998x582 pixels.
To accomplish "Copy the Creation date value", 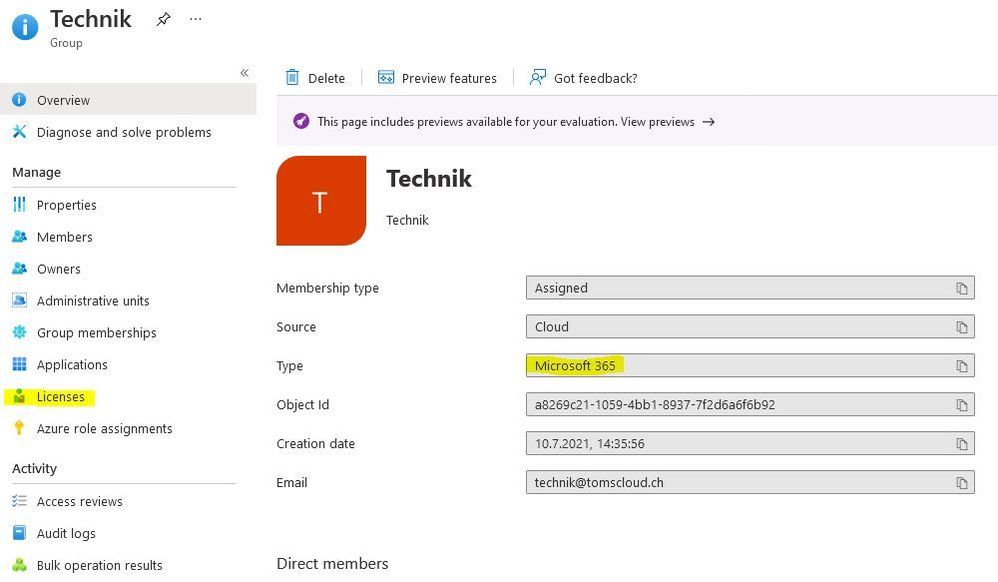I will [961, 444].
